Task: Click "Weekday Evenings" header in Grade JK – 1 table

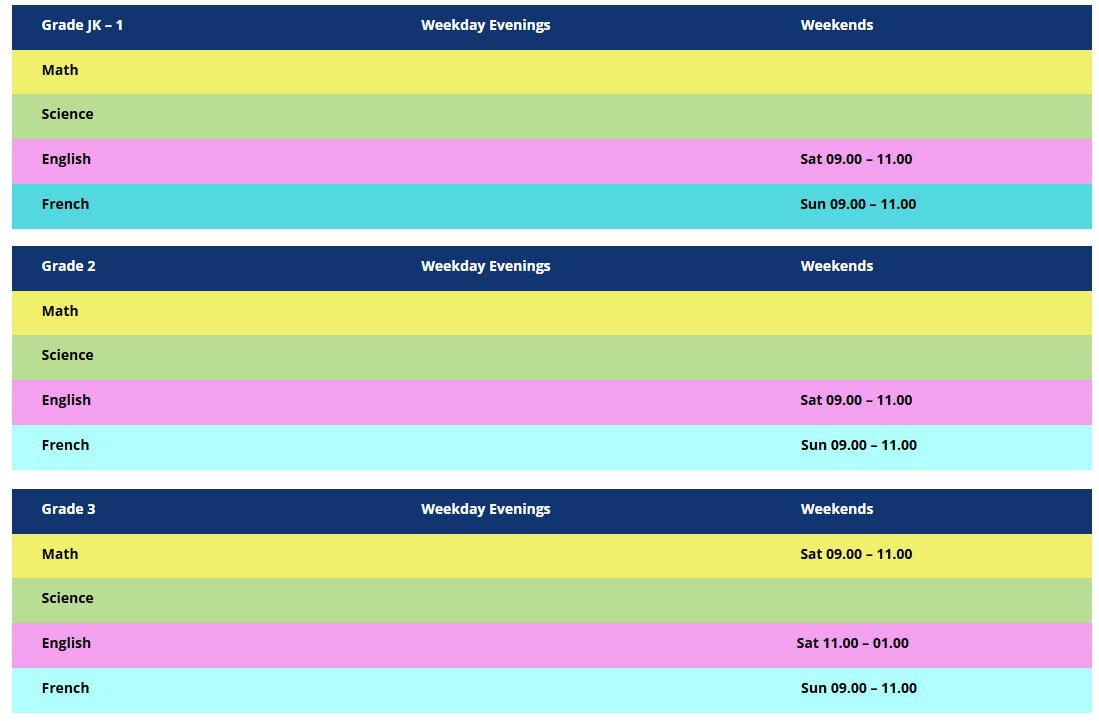Action: [485, 25]
